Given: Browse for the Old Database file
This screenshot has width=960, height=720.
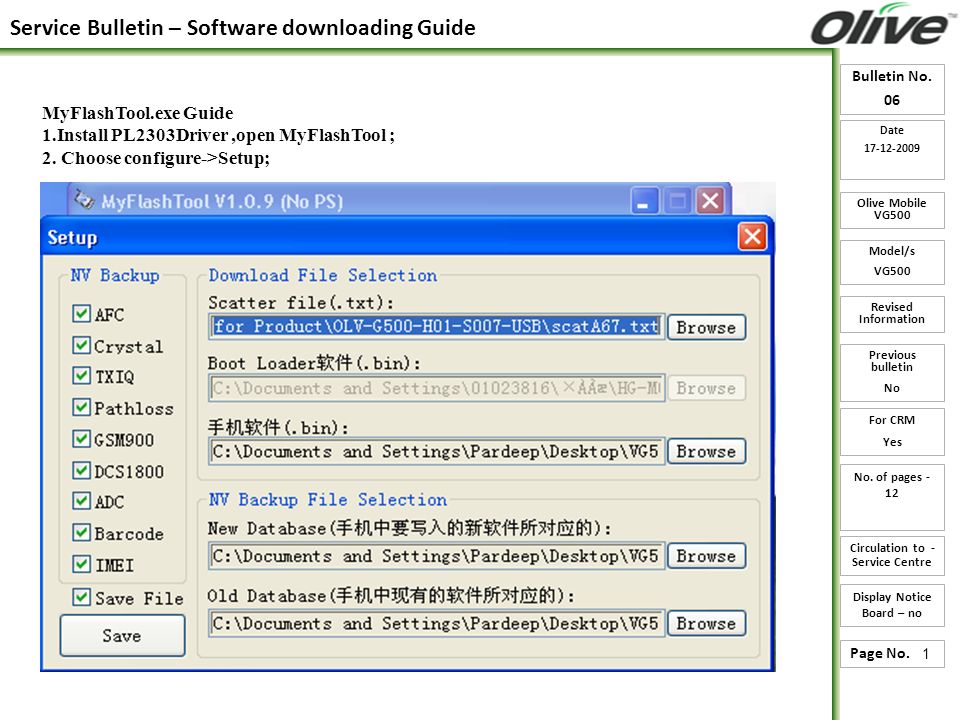Looking at the screenshot, I should click(707, 623).
